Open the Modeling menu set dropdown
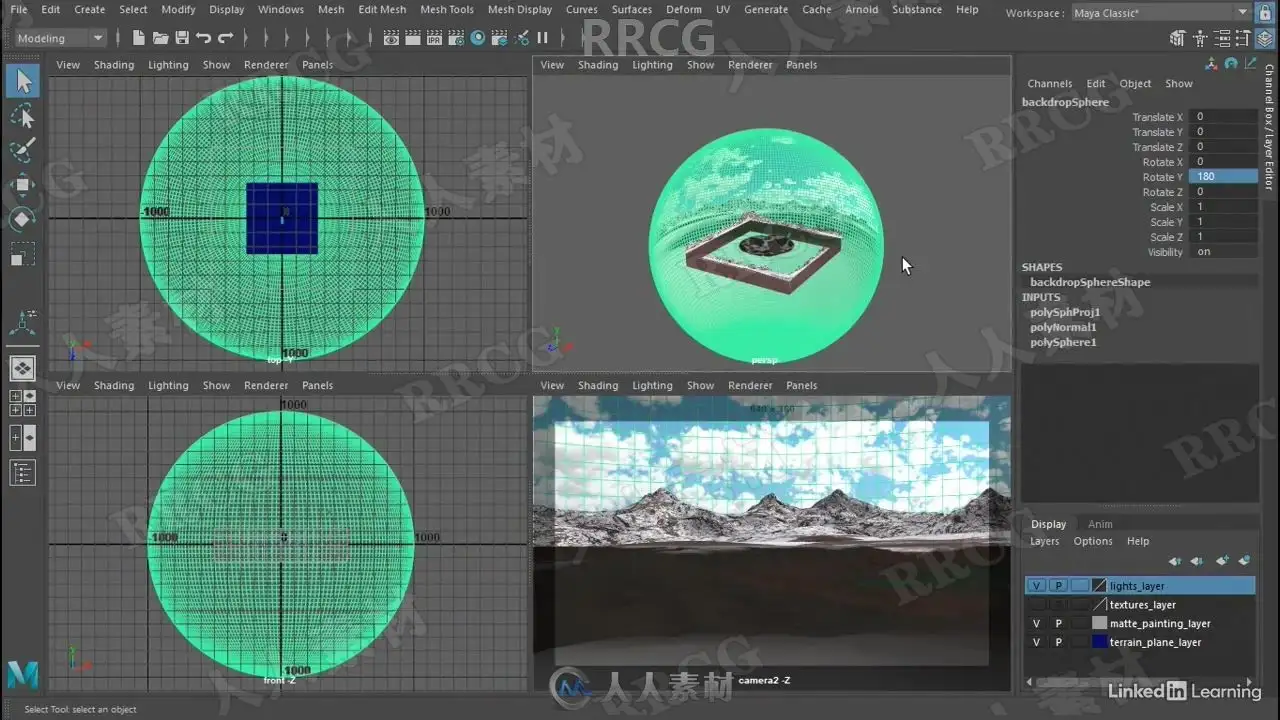Viewport: 1280px width, 720px height. tap(60, 38)
